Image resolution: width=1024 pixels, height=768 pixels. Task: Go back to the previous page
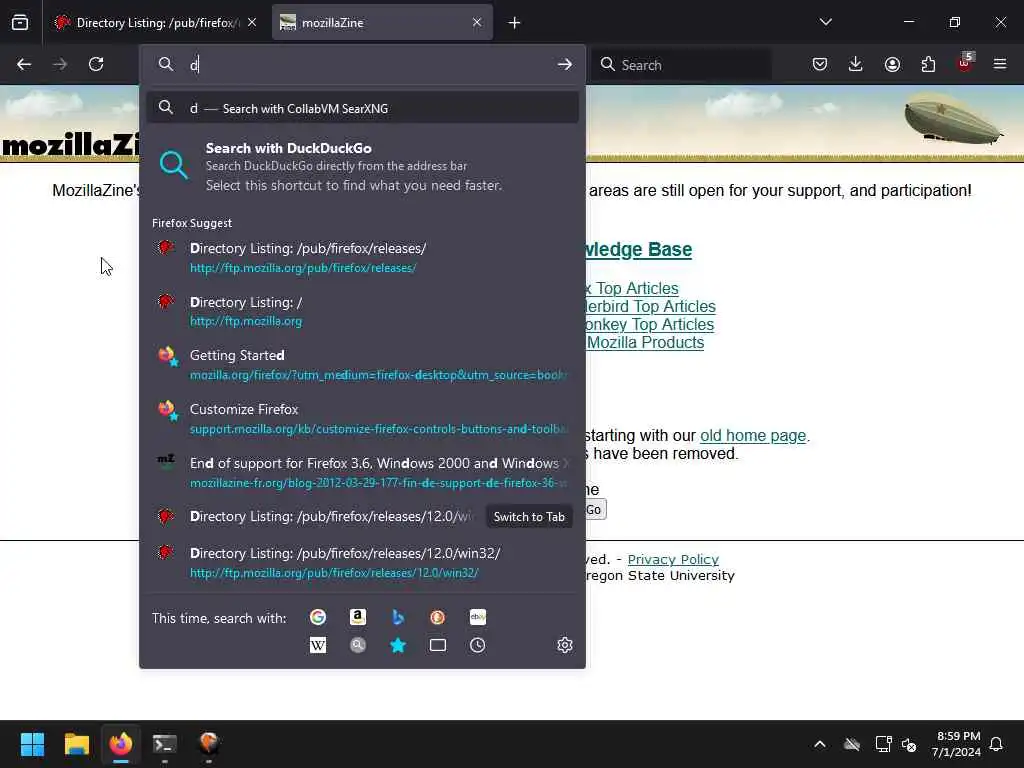pyautogui.click(x=24, y=64)
